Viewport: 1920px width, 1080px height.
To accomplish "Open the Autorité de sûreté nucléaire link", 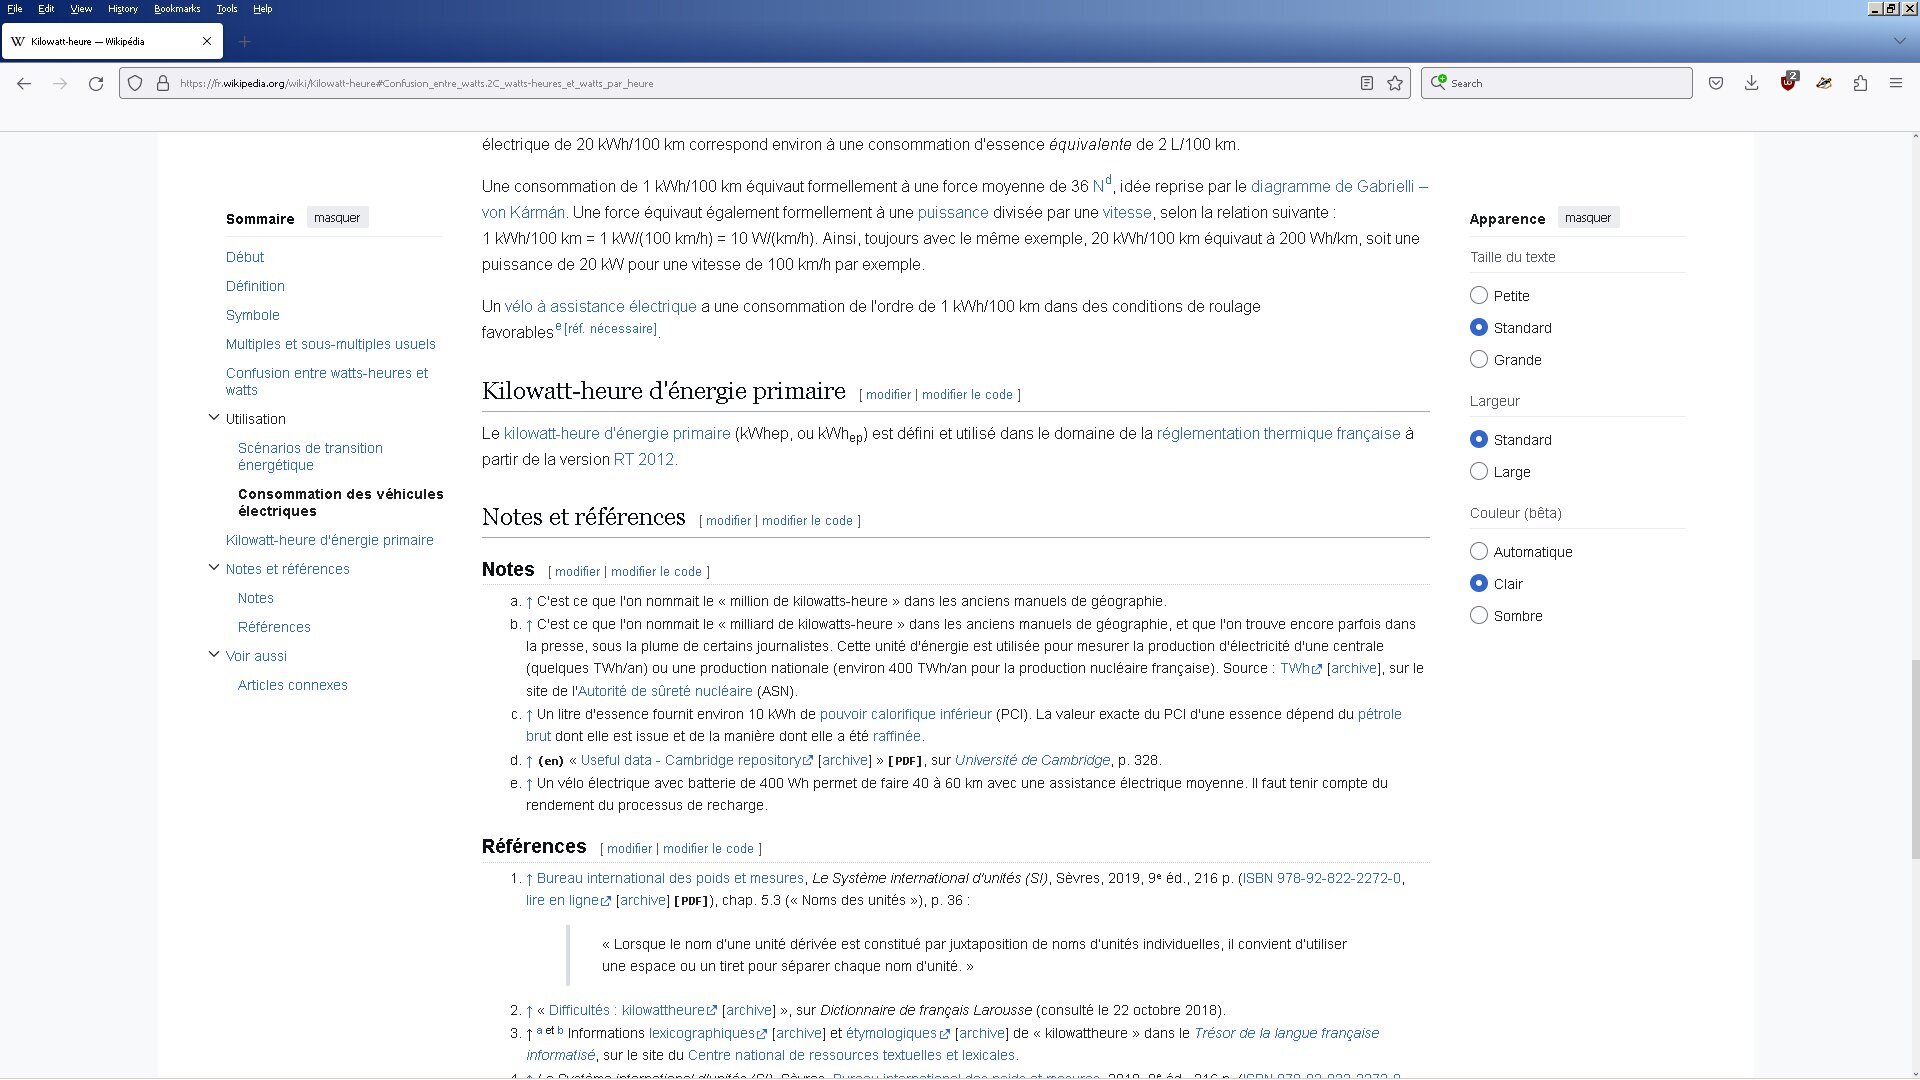I will [x=665, y=692].
